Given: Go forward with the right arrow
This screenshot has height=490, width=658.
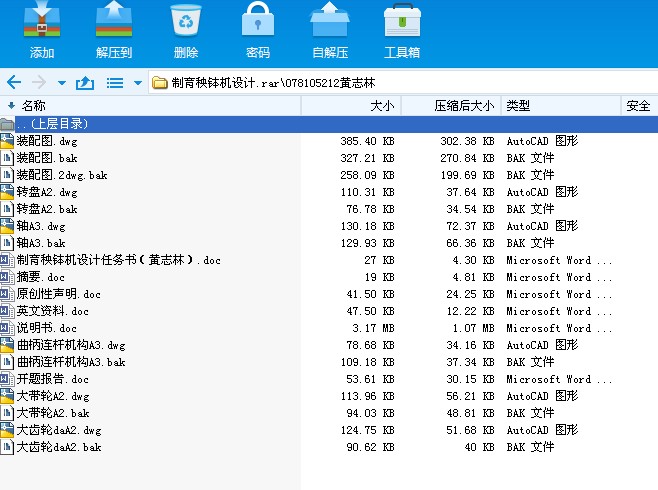Looking at the screenshot, I should [x=39, y=82].
